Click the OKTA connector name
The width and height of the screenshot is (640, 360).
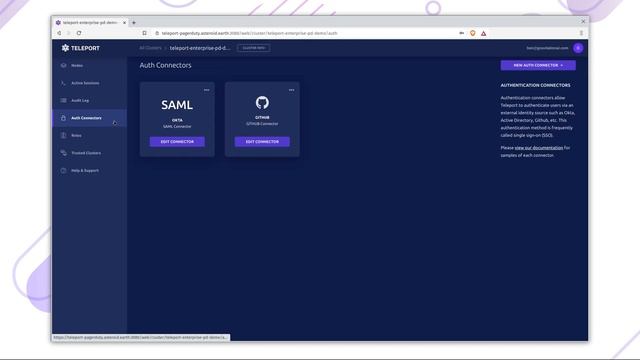[177, 120]
